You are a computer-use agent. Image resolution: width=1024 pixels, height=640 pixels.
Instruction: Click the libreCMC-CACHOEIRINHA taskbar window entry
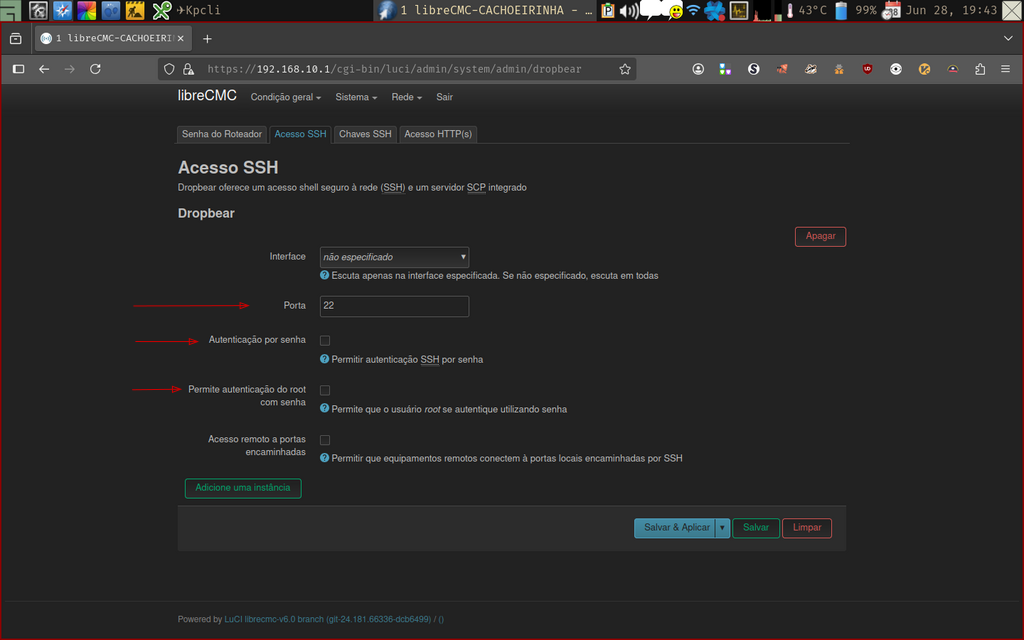coord(485,10)
